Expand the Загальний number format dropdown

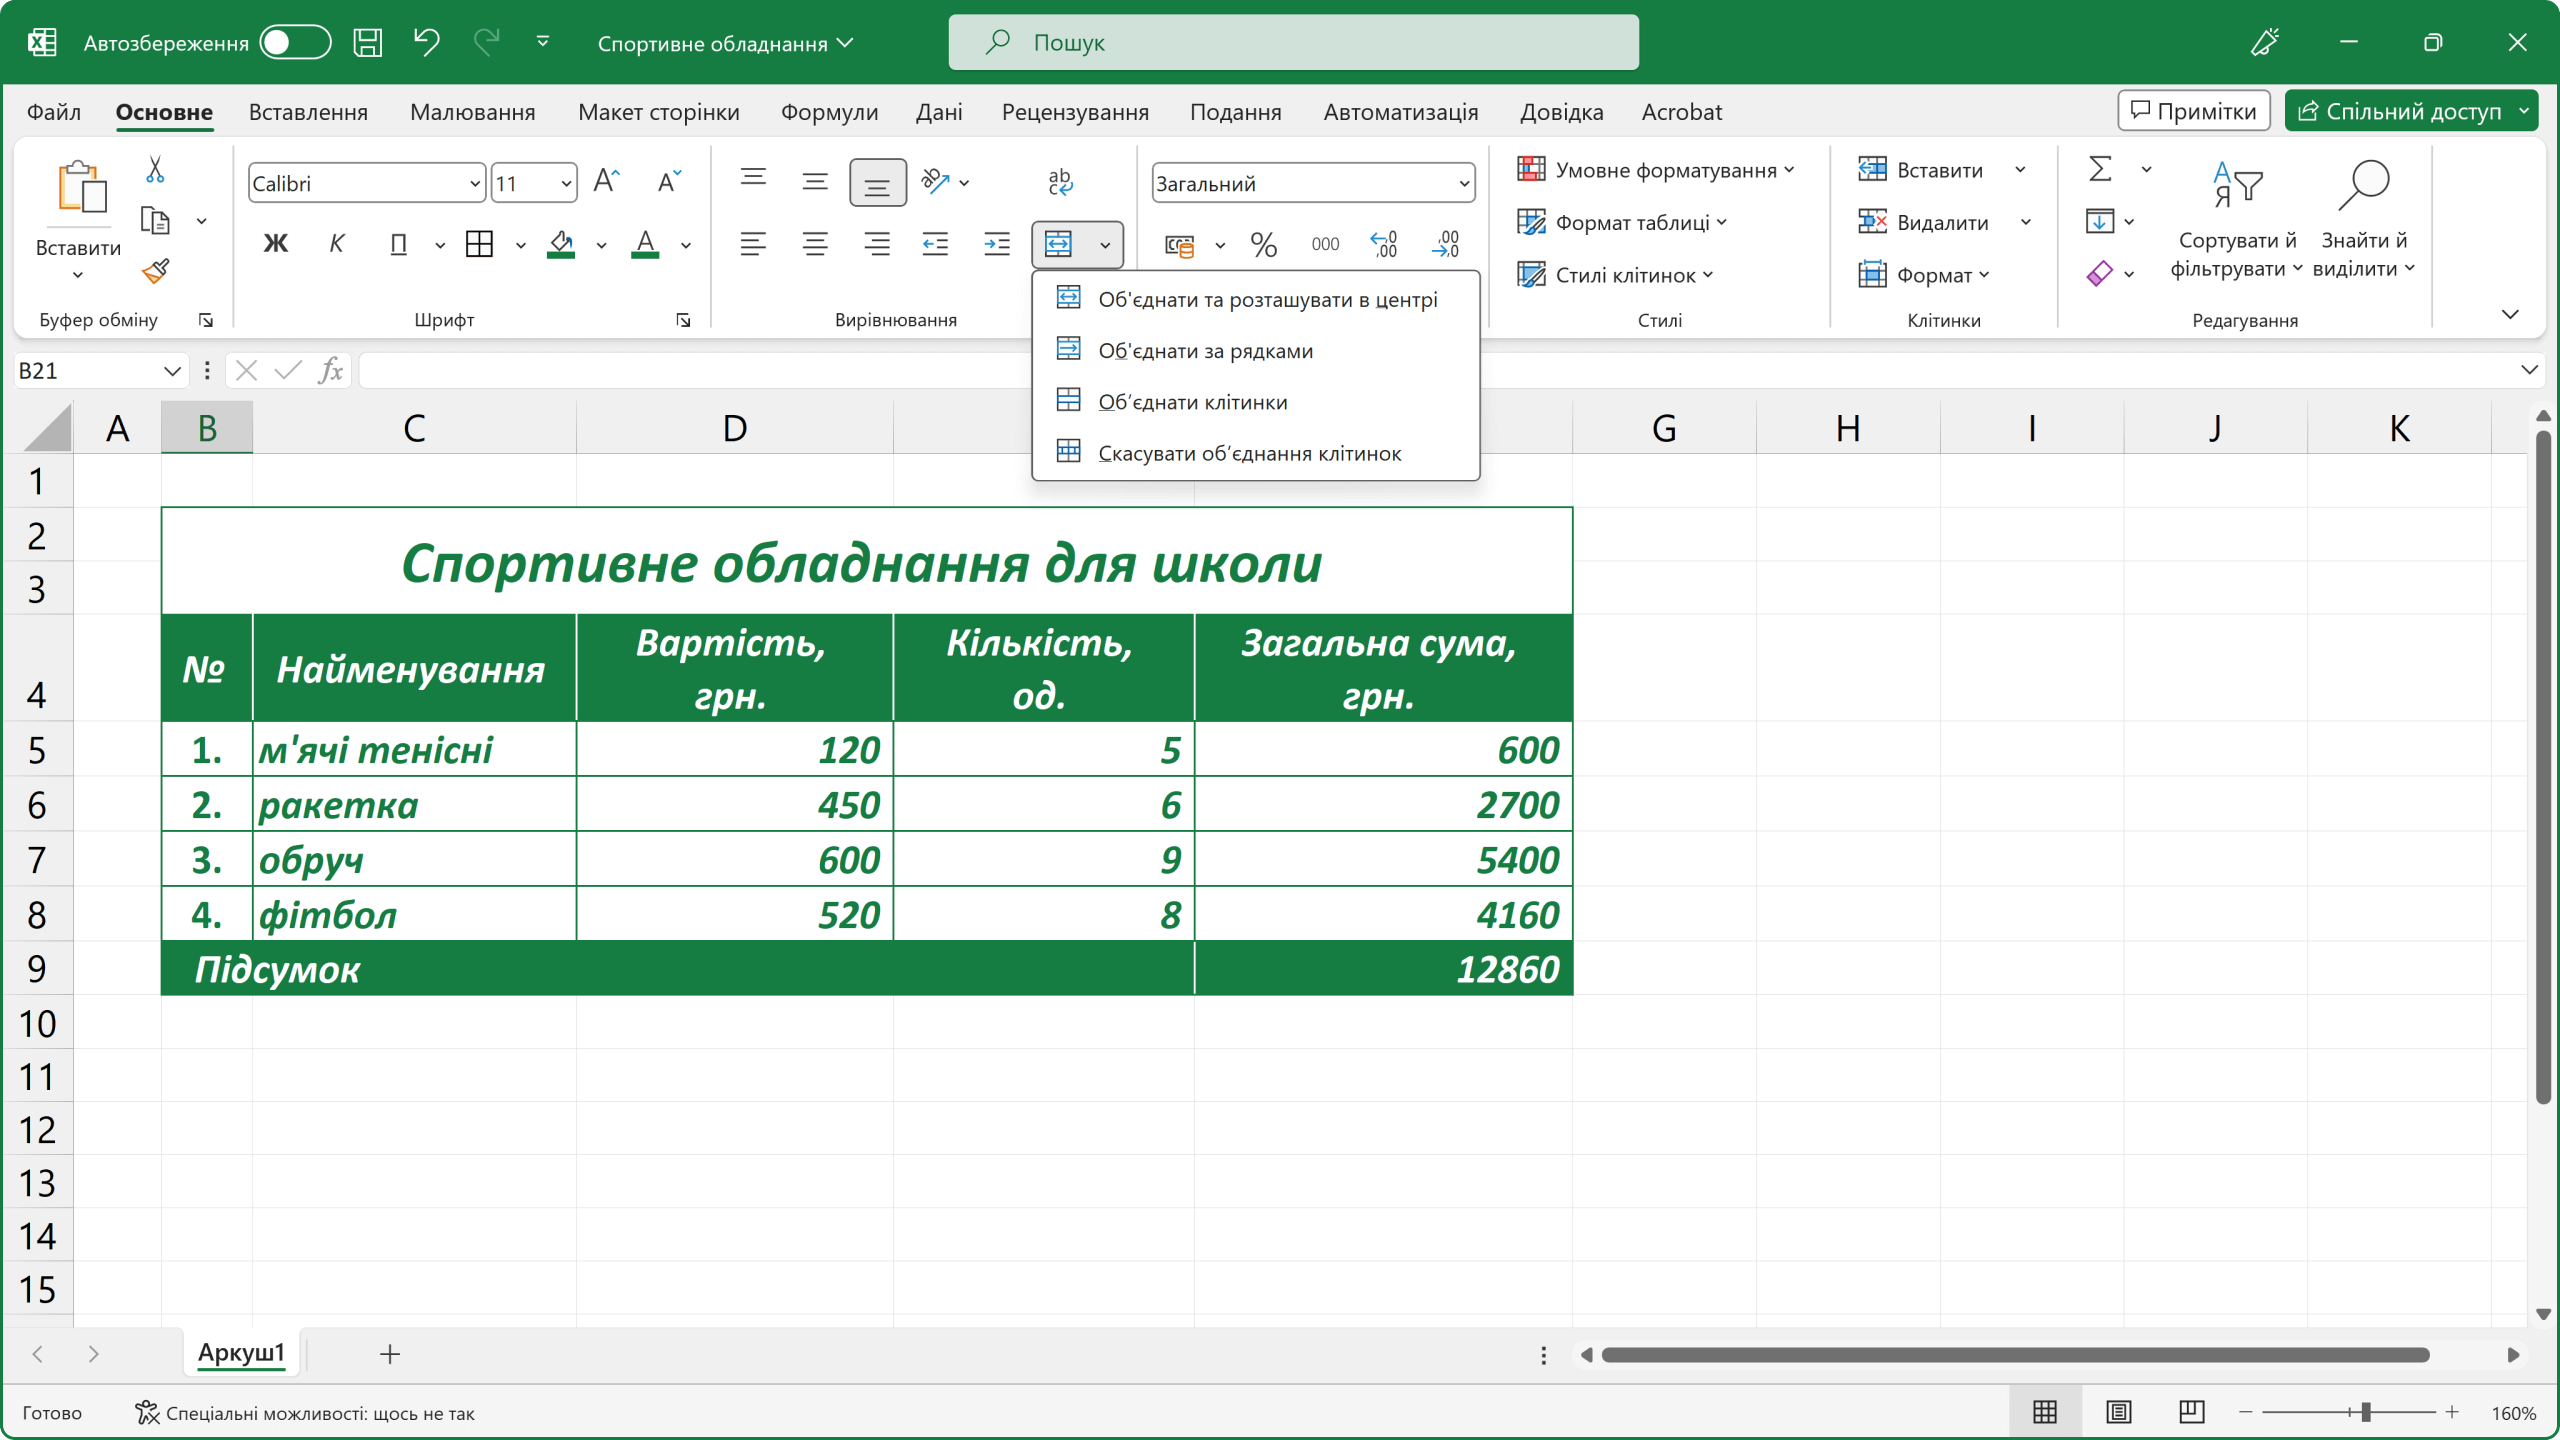(x=1463, y=184)
